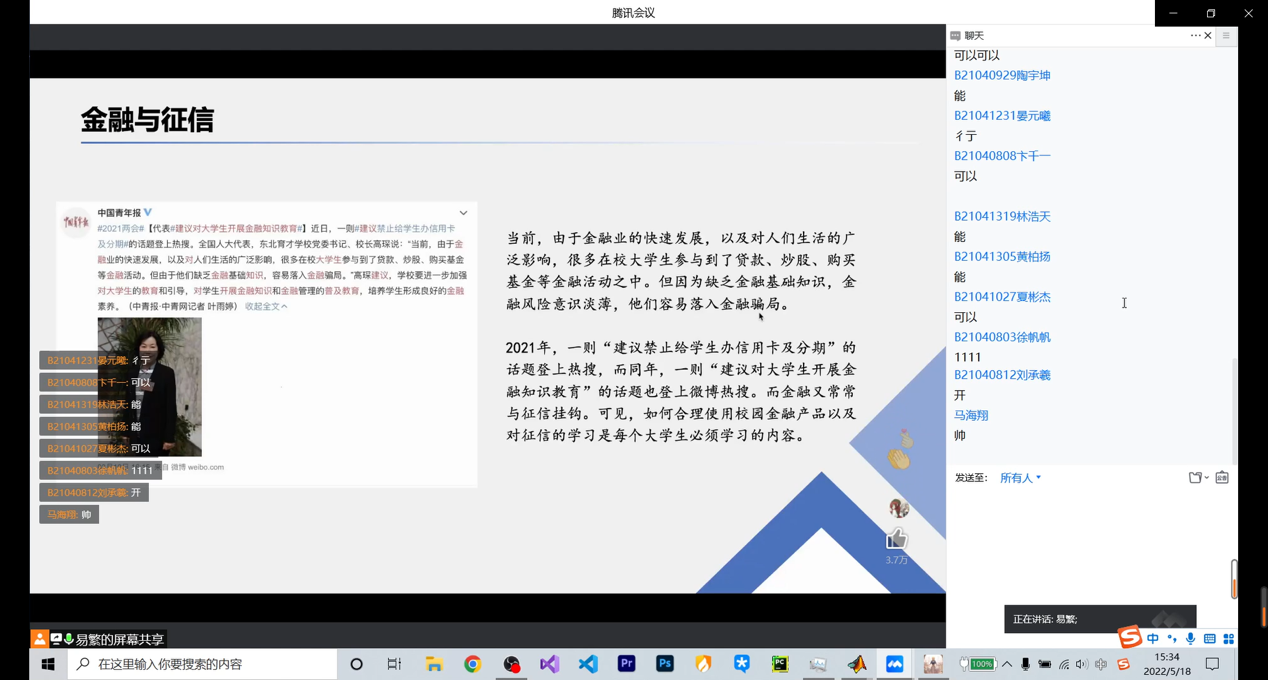This screenshot has height=680, width=1268.
Task: Click sender name B21040929陶宇坤 in chat
Action: pos(1002,76)
